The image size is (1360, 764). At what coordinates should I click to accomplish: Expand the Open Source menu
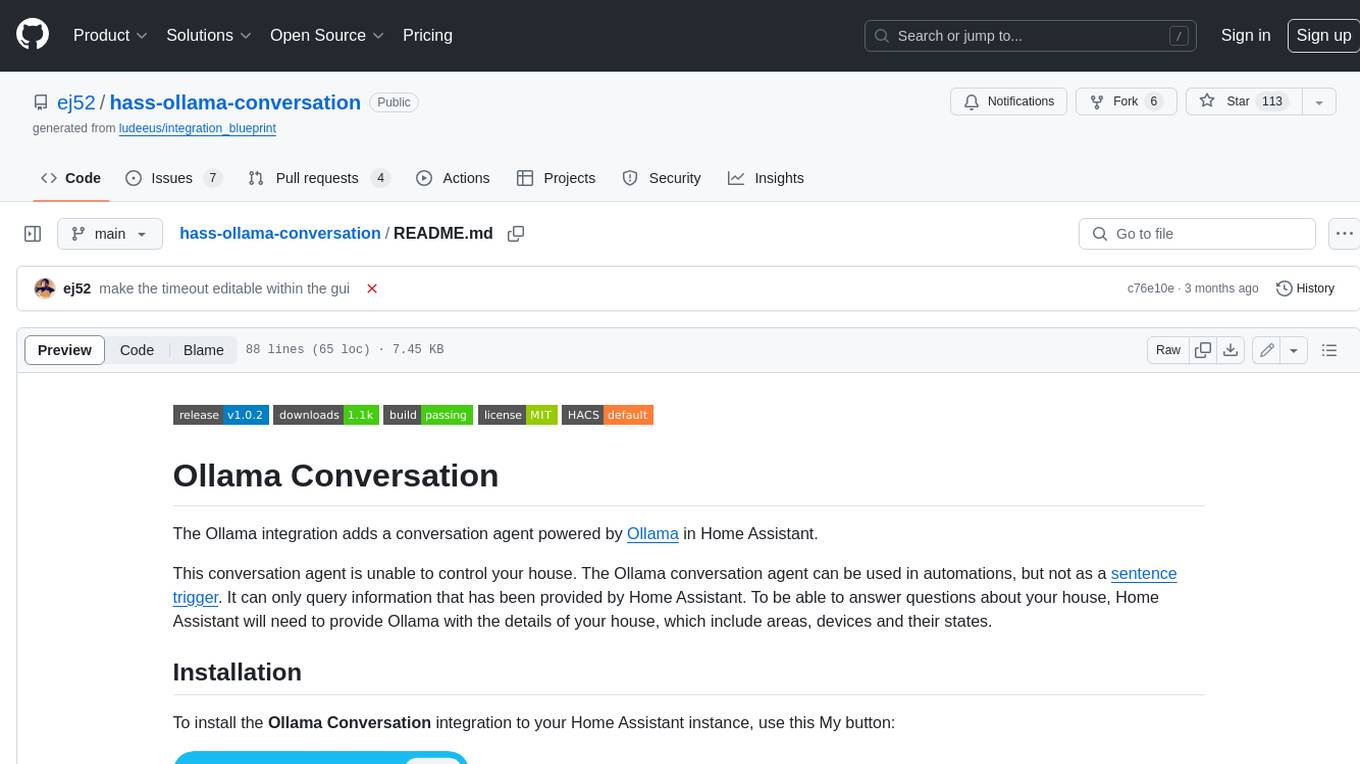[327, 35]
